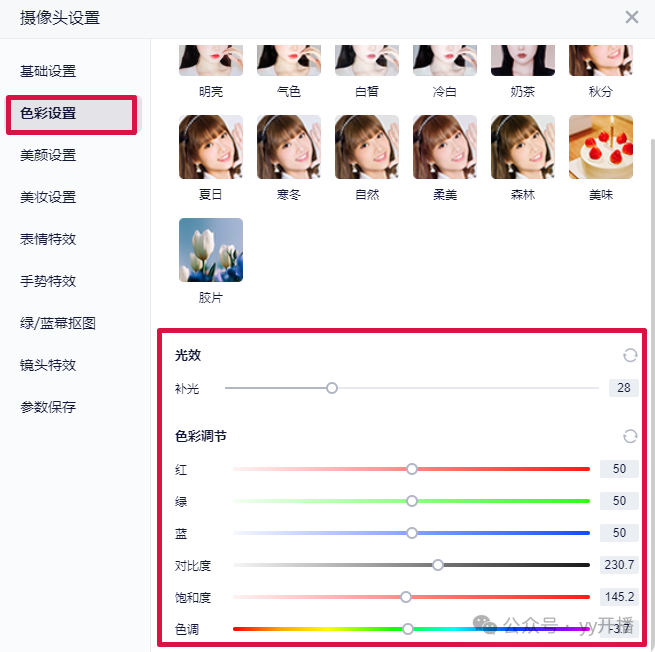The width and height of the screenshot is (655, 652).
Task: Click the 红 value field showing 50
Action: click(619, 469)
